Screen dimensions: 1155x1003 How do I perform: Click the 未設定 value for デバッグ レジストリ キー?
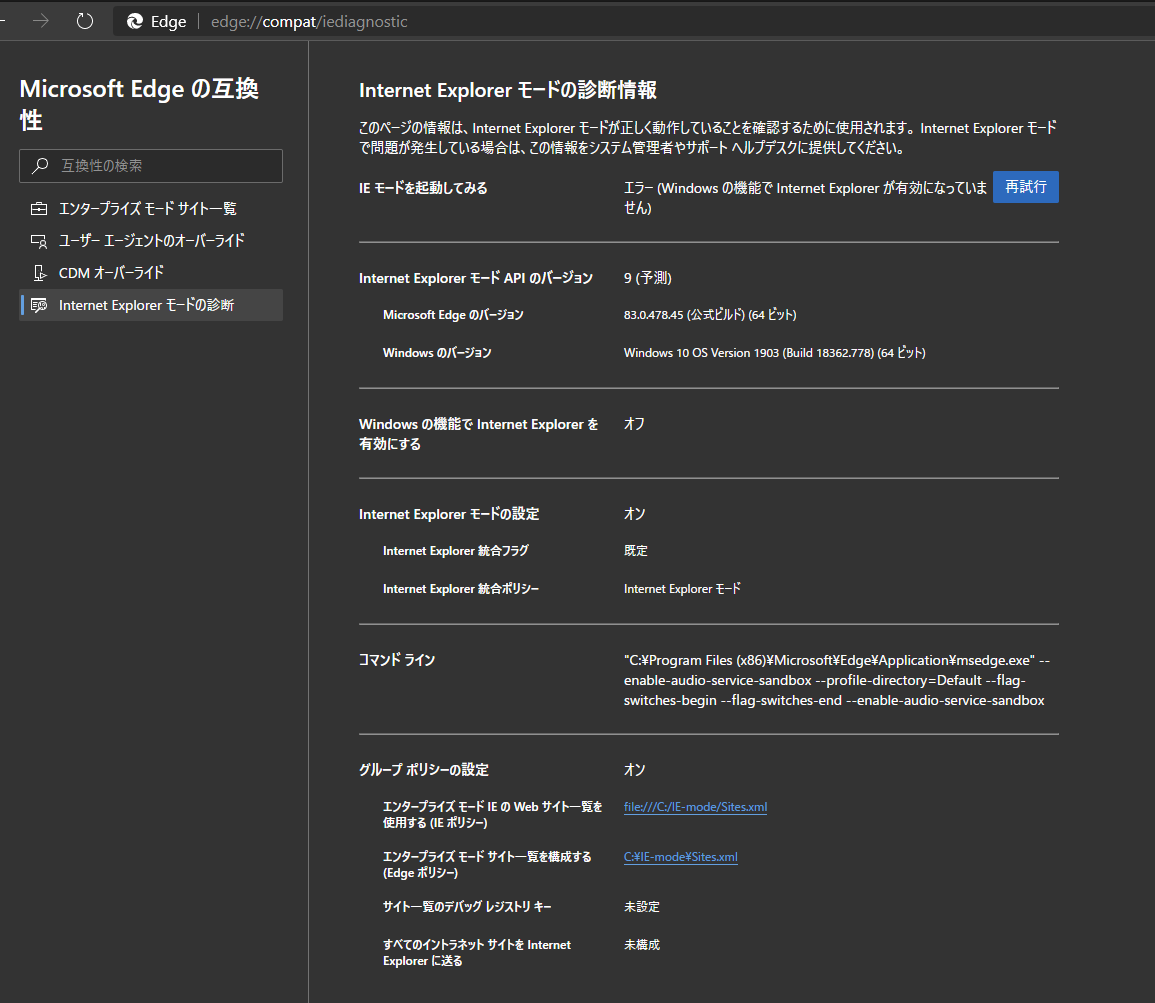642,907
